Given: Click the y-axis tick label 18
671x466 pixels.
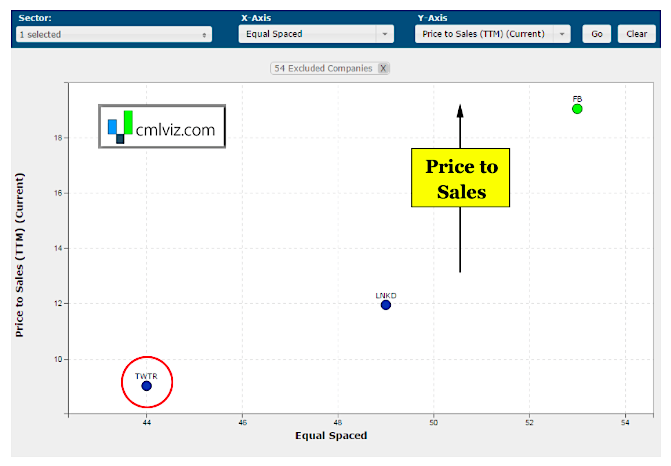Looking at the screenshot, I should pyautogui.click(x=58, y=138).
